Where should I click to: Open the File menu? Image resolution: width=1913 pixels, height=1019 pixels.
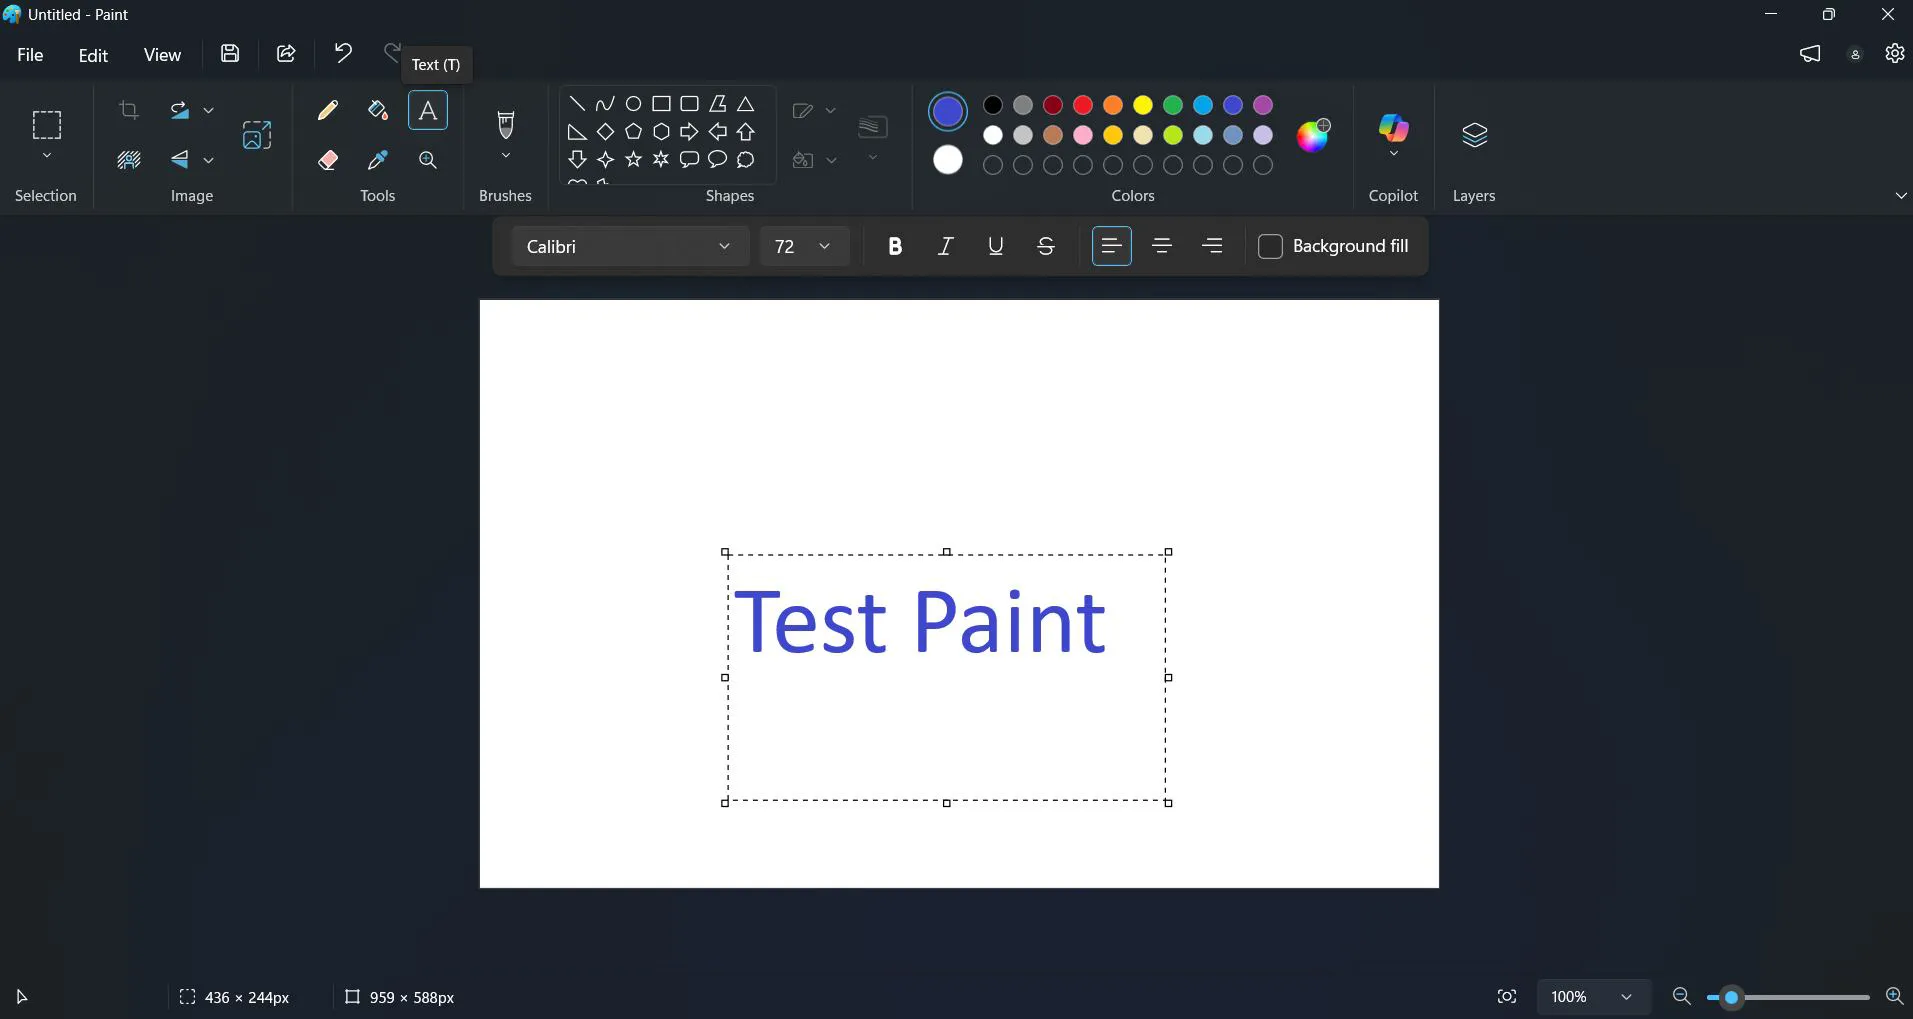pos(30,55)
